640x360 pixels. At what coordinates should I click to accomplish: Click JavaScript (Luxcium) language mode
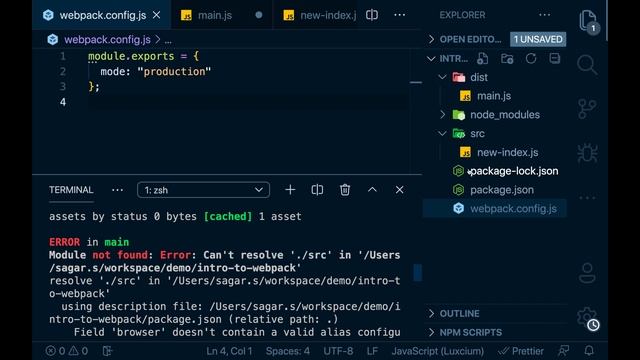pos(438,351)
